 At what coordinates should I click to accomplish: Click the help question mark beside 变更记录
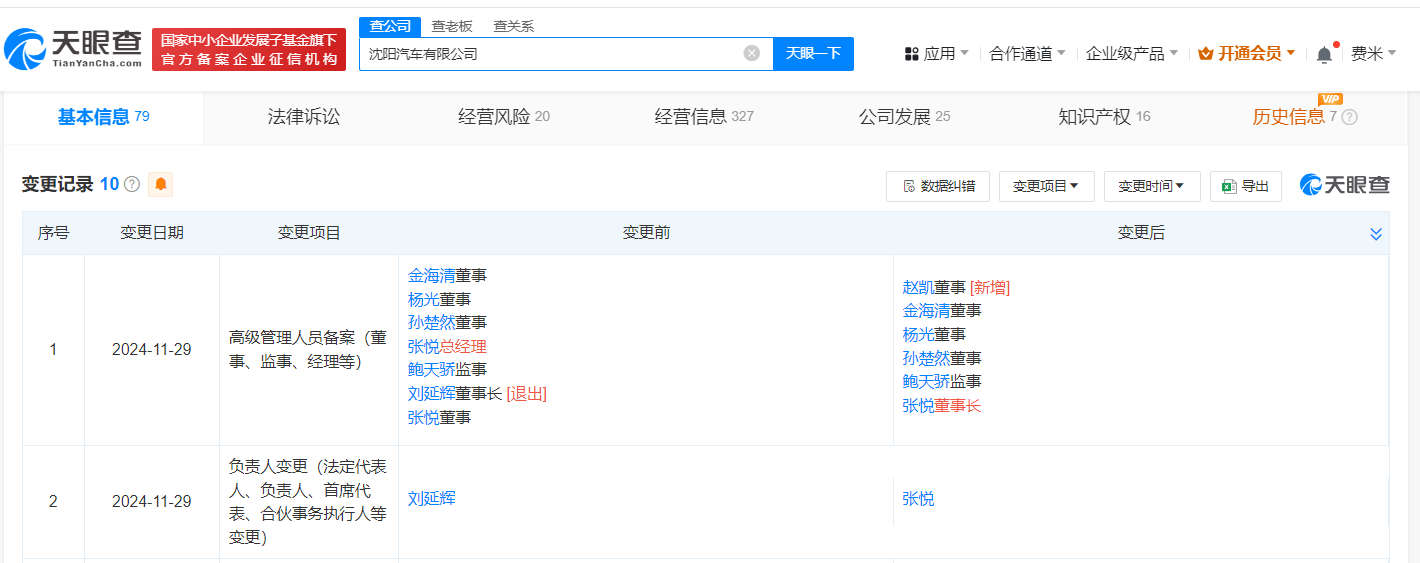tap(132, 185)
